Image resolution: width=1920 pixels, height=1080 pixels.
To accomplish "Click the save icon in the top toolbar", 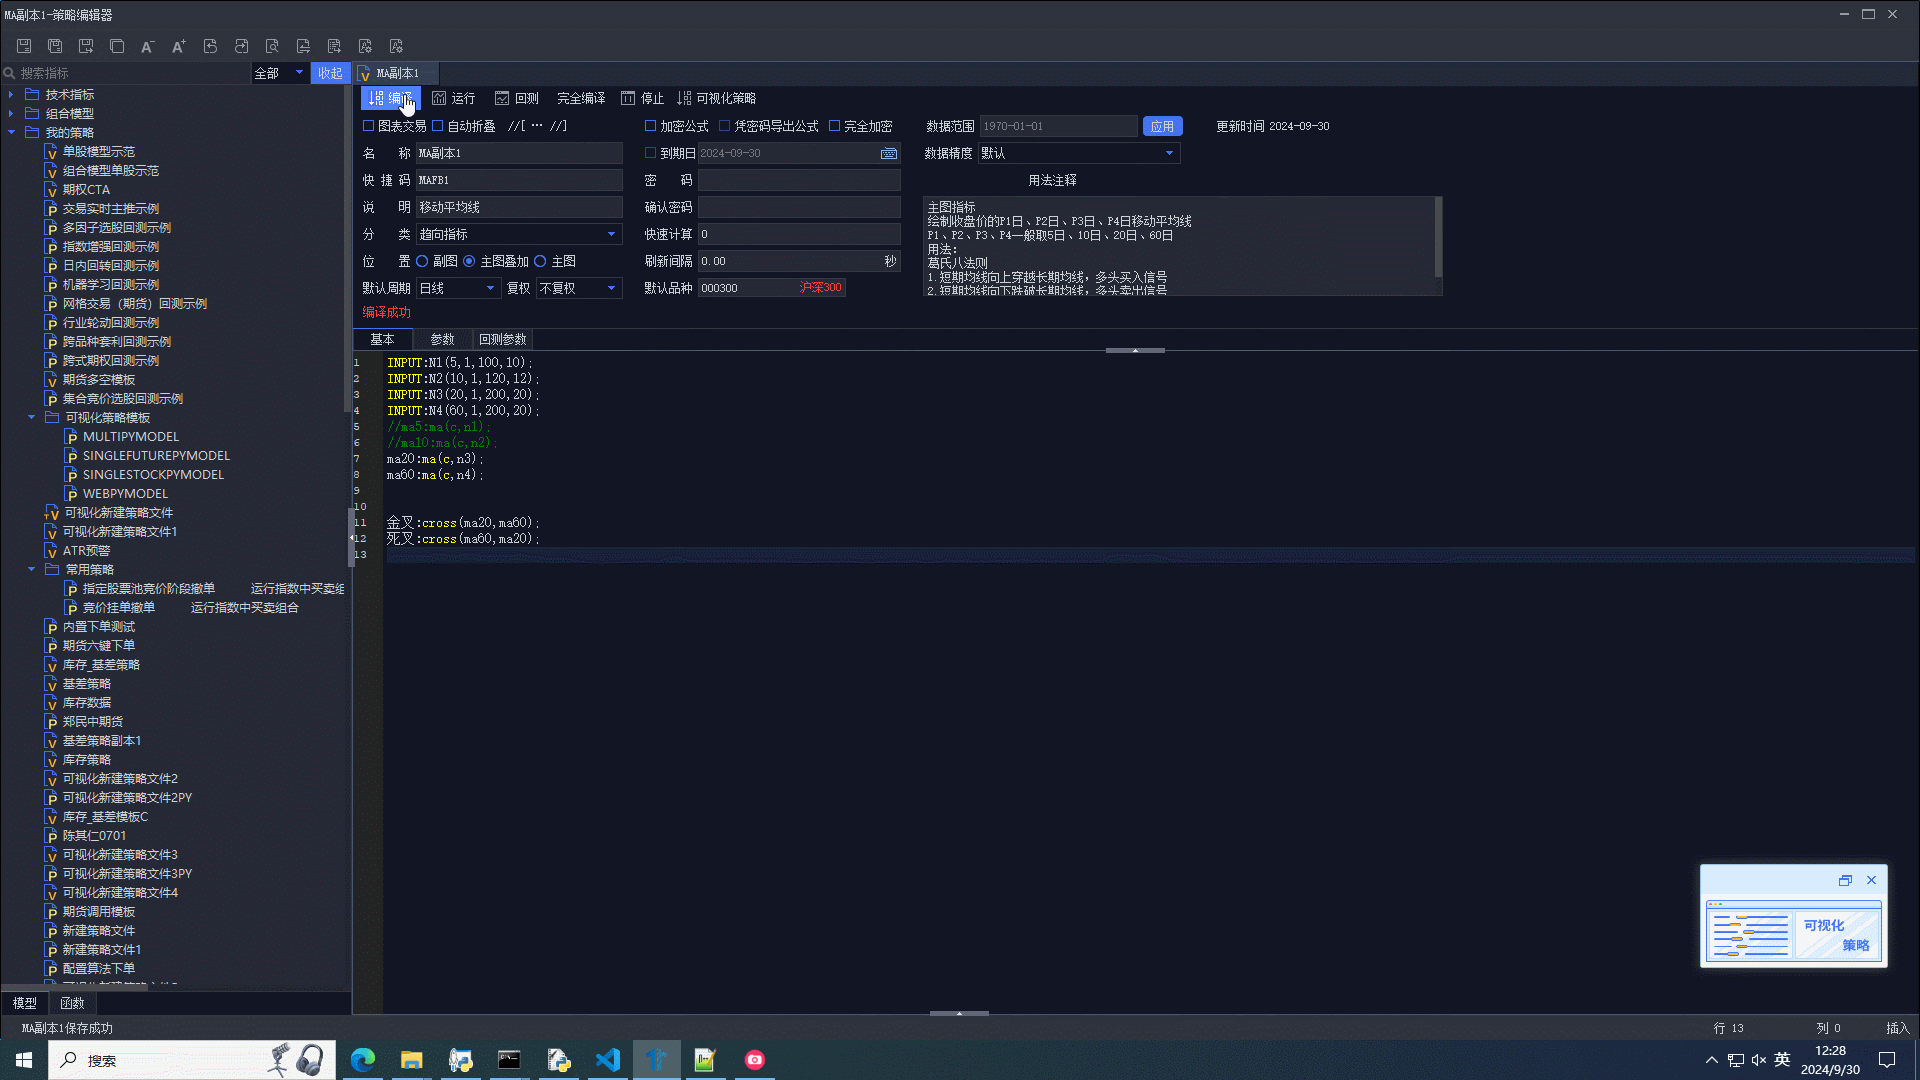I will [24, 46].
